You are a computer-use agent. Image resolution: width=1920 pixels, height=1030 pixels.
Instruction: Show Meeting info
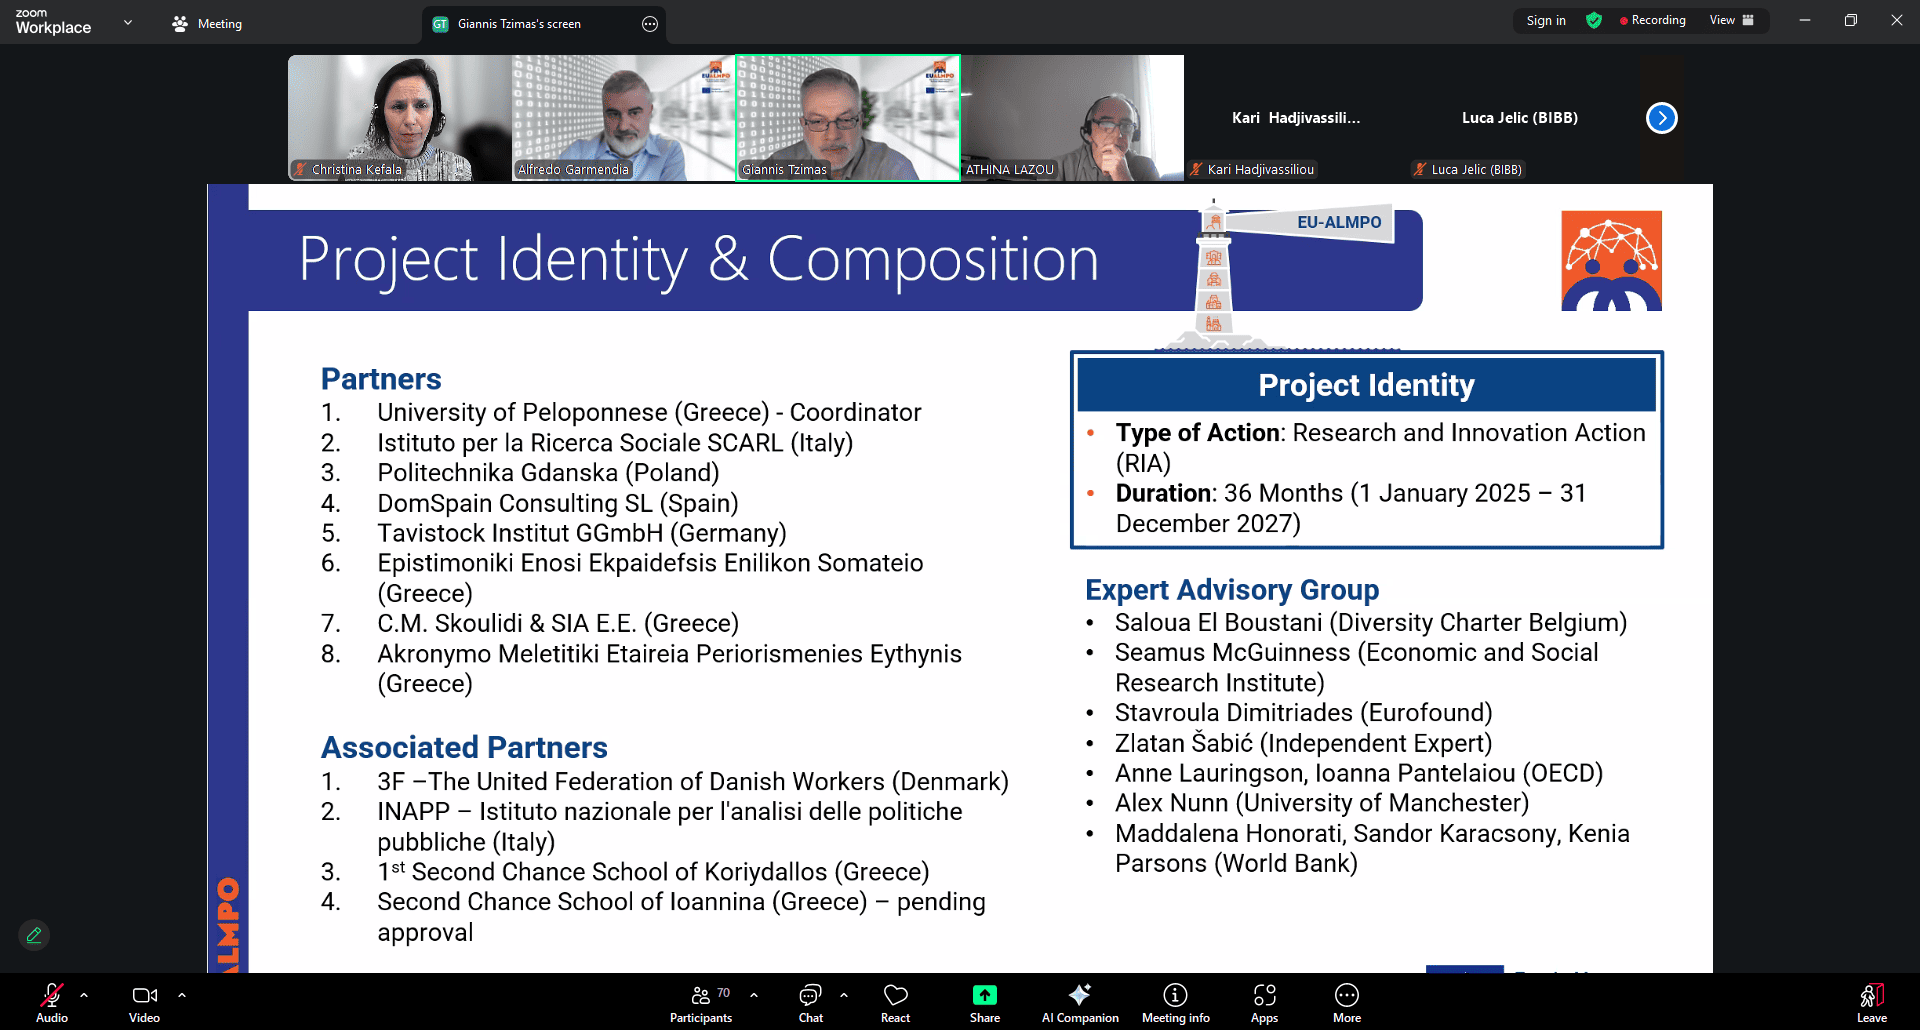pyautogui.click(x=1175, y=1002)
